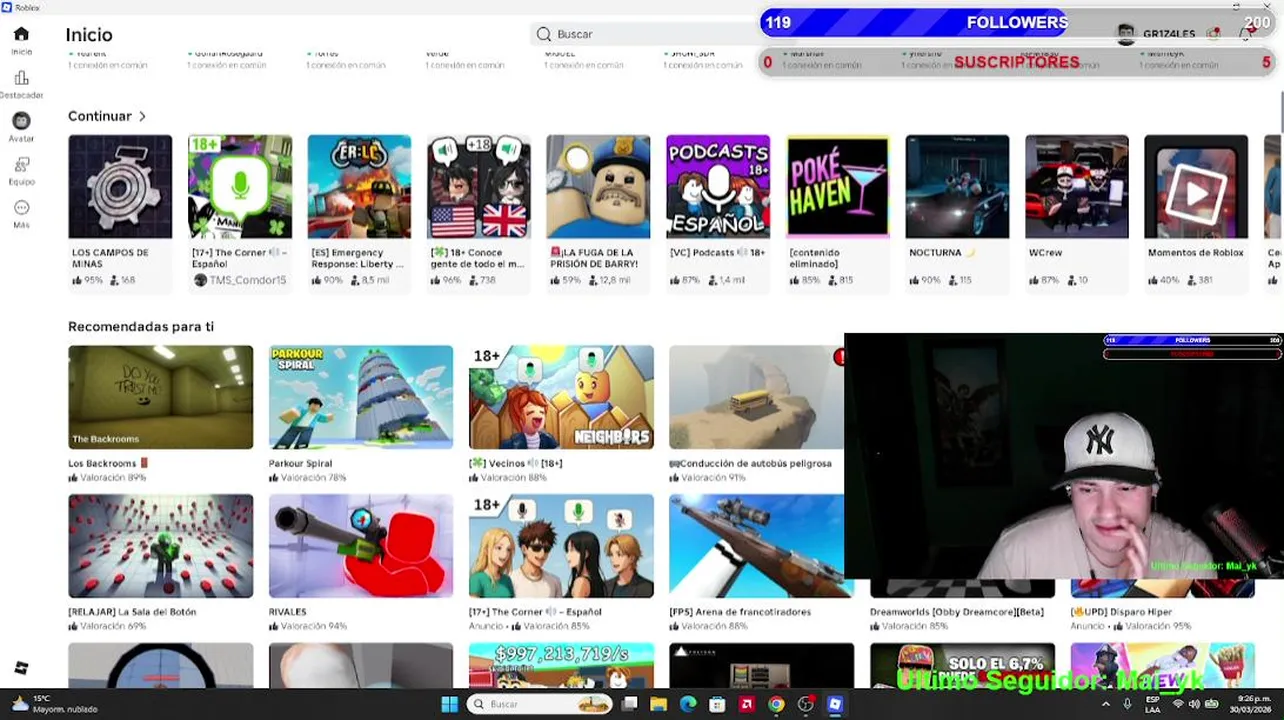Open the network Wi-Fi tray icon
The image size is (1284, 720).
[x=1178, y=704]
